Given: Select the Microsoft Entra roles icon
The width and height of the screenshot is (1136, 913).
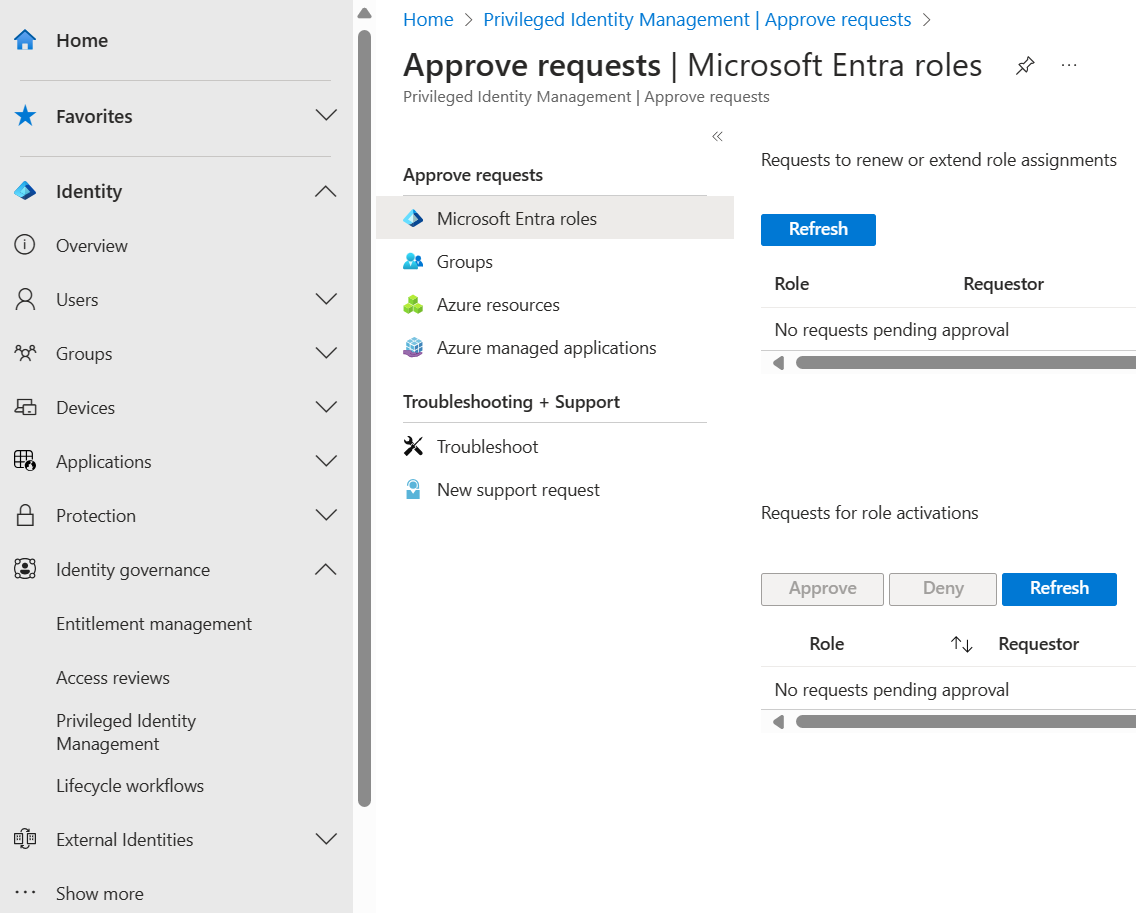Looking at the screenshot, I should [414, 218].
